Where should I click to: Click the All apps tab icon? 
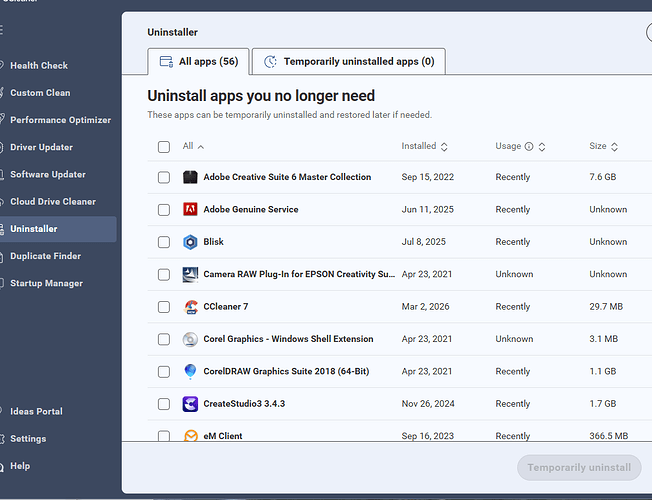pos(166,62)
